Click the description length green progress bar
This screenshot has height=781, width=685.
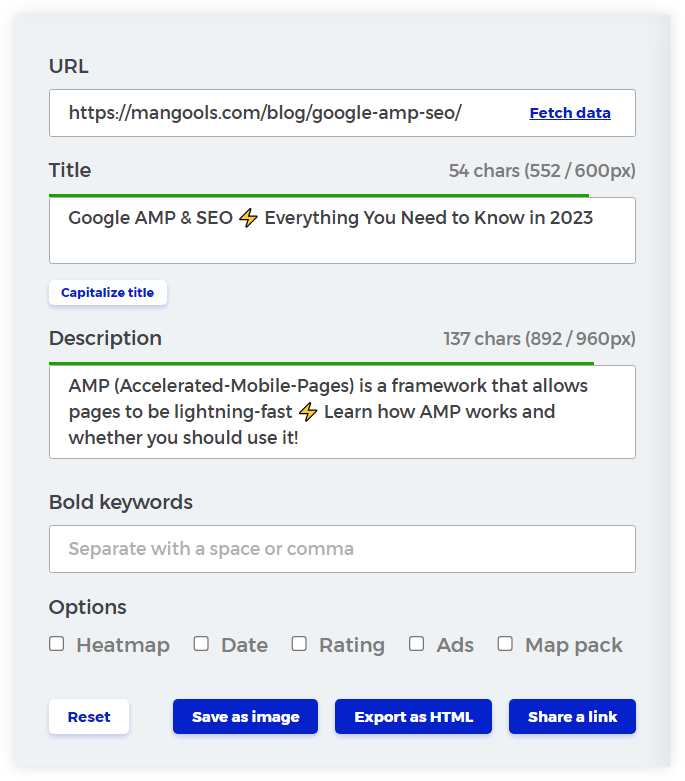321,364
